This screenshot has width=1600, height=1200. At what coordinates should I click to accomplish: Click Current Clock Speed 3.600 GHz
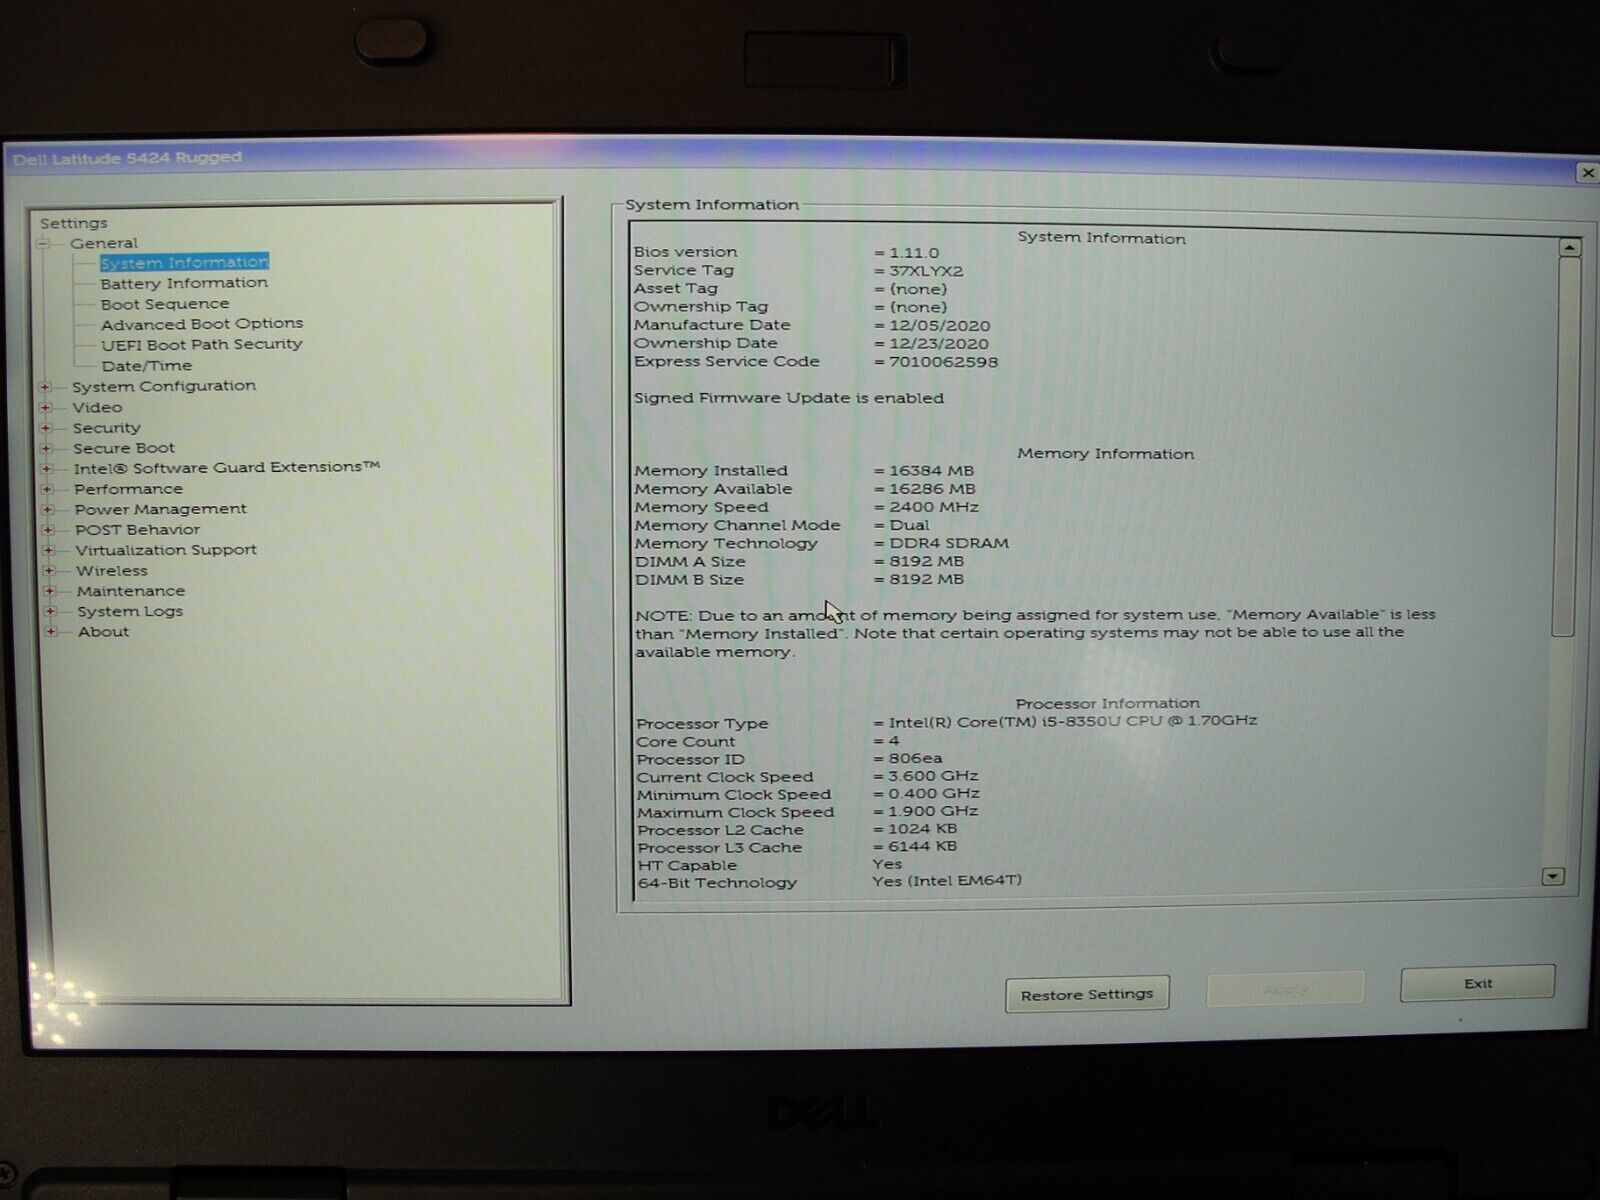pyautogui.click(x=934, y=776)
